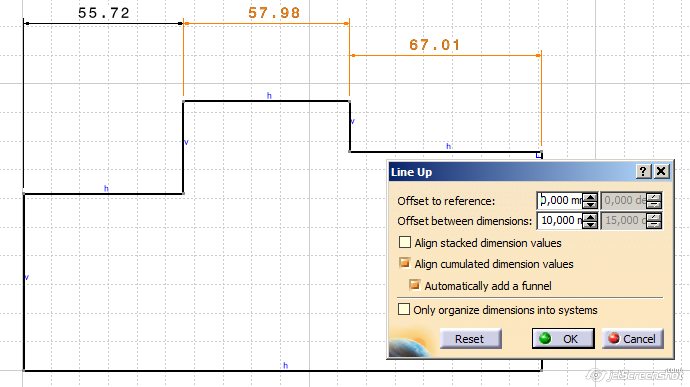Click the help question mark button
Screen dimensions: 690x387
tap(643, 171)
